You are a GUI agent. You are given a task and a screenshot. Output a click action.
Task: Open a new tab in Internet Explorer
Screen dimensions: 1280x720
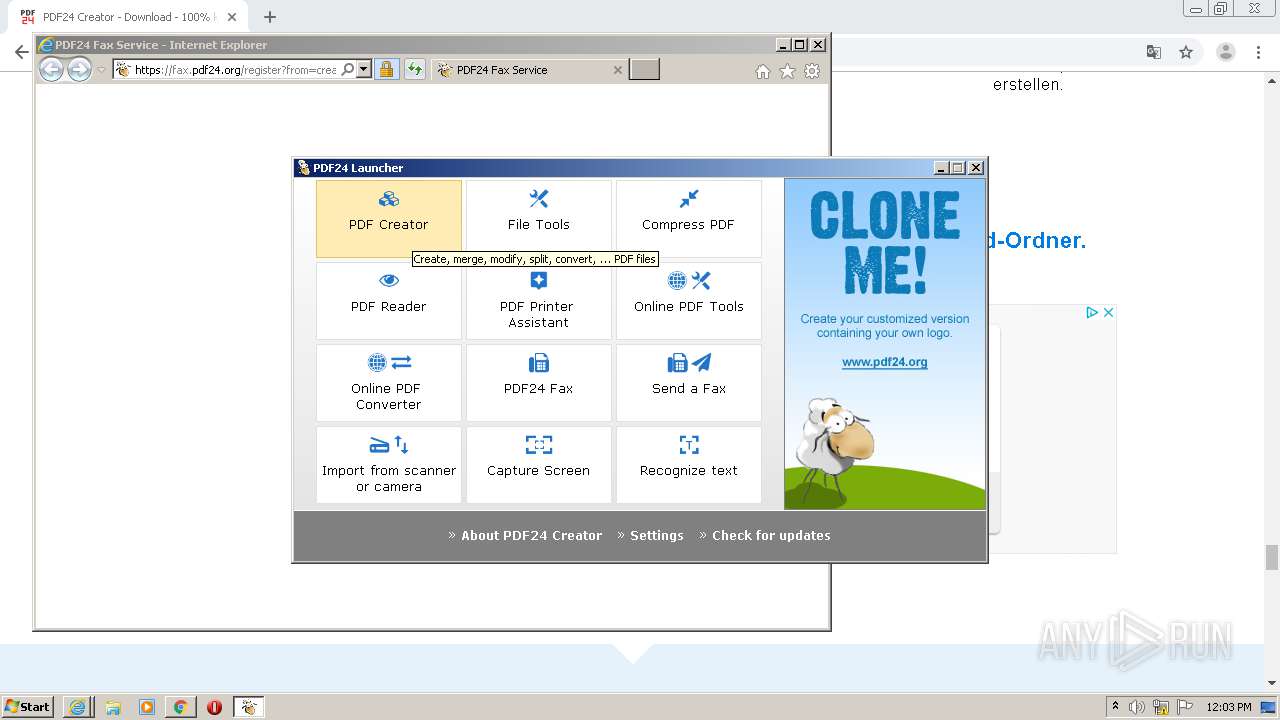coord(644,69)
